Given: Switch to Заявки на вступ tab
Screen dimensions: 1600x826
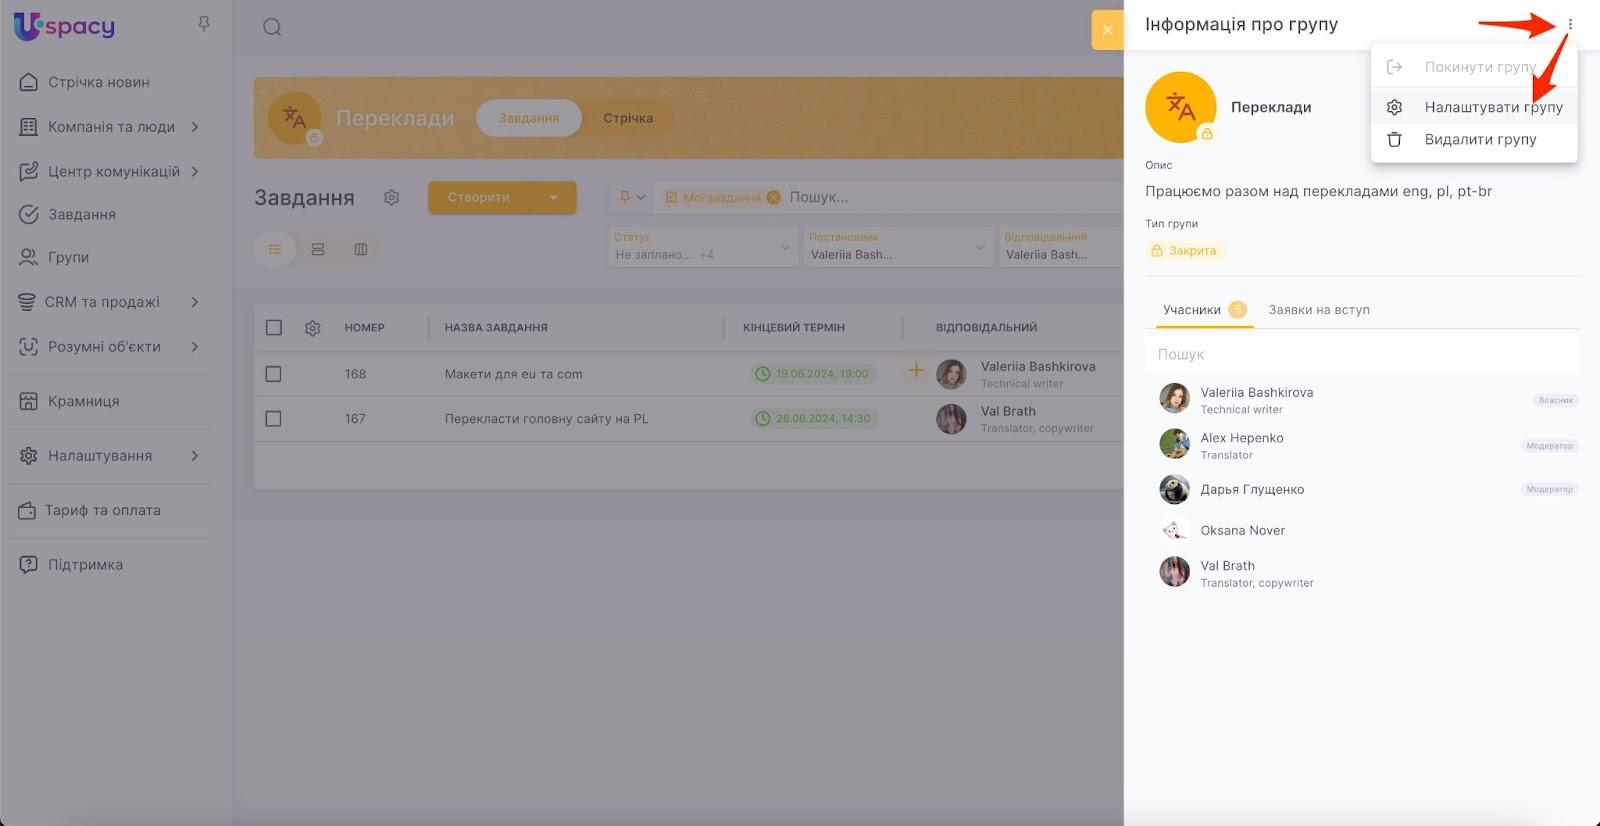Looking at the screenshot, I should point(1319,310).
